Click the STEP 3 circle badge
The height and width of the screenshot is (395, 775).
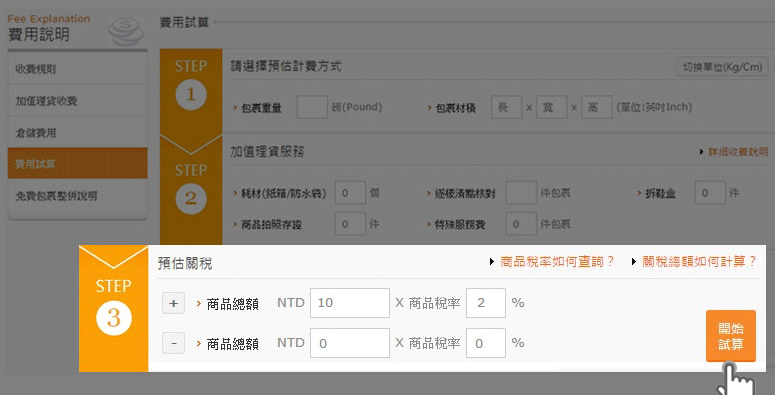pyautogui.click(x=114, y=318)
